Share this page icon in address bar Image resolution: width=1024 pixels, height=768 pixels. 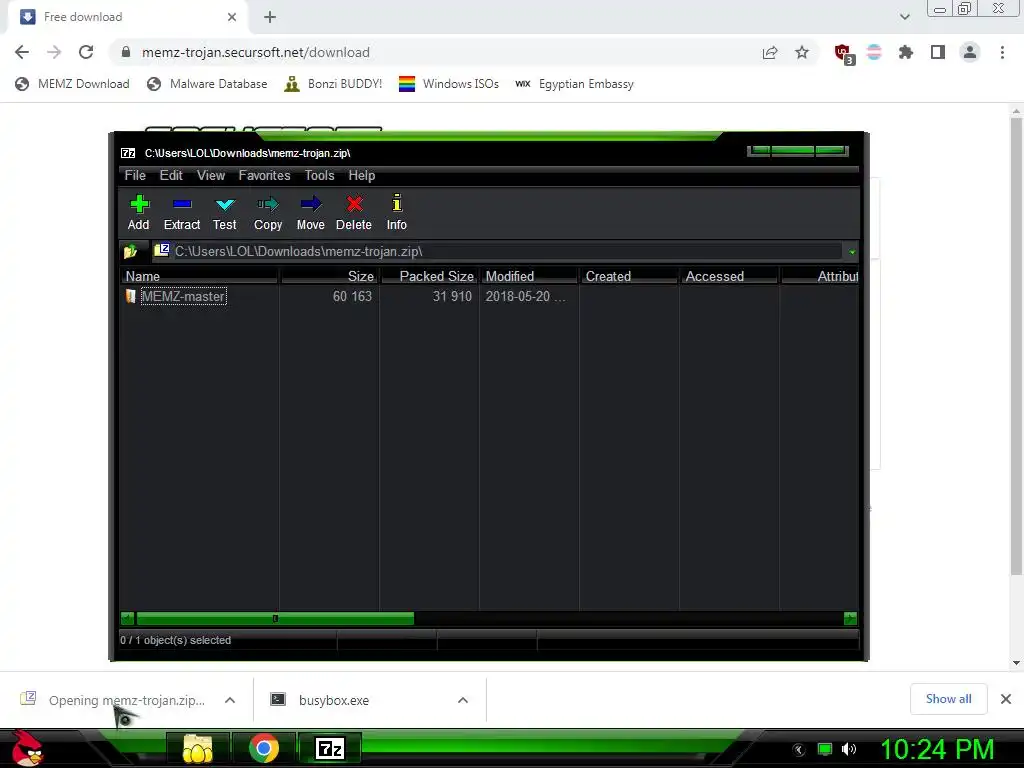point(770,52)
